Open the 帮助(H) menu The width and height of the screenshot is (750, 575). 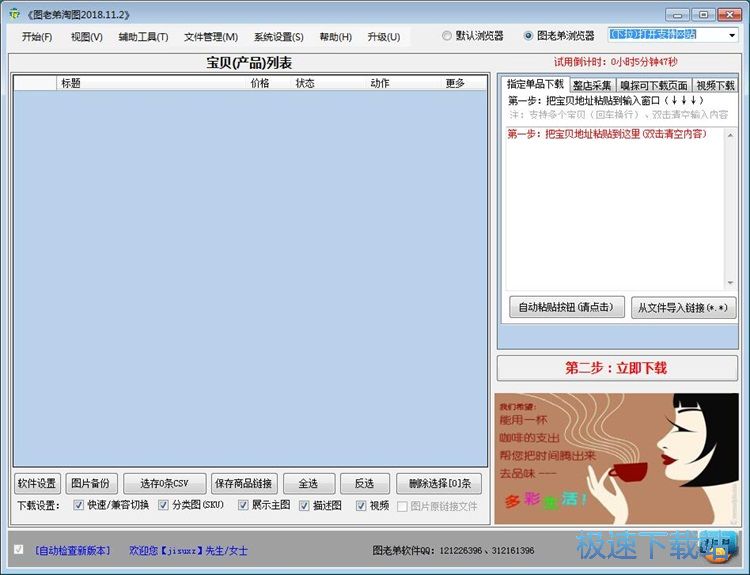click(x=335, y=37)
